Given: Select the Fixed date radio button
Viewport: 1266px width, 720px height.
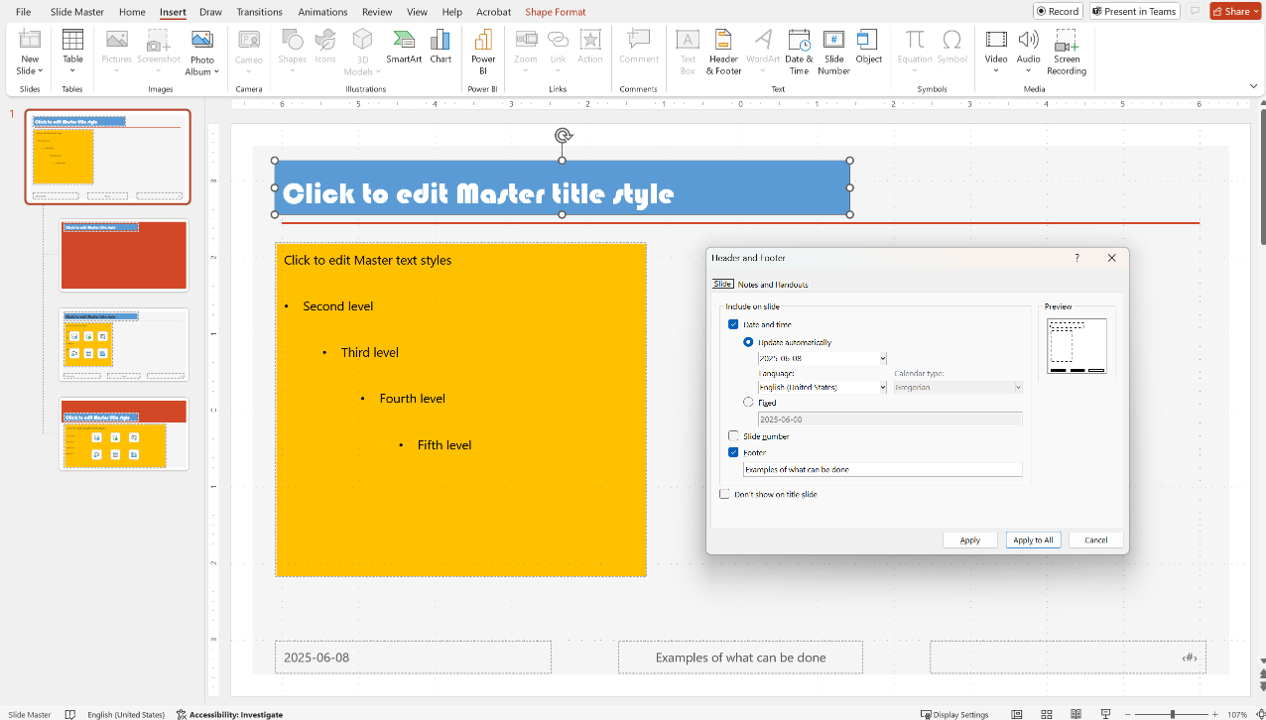Looking at the screenshot, I should pyautogui.click(x=748, y=402).
